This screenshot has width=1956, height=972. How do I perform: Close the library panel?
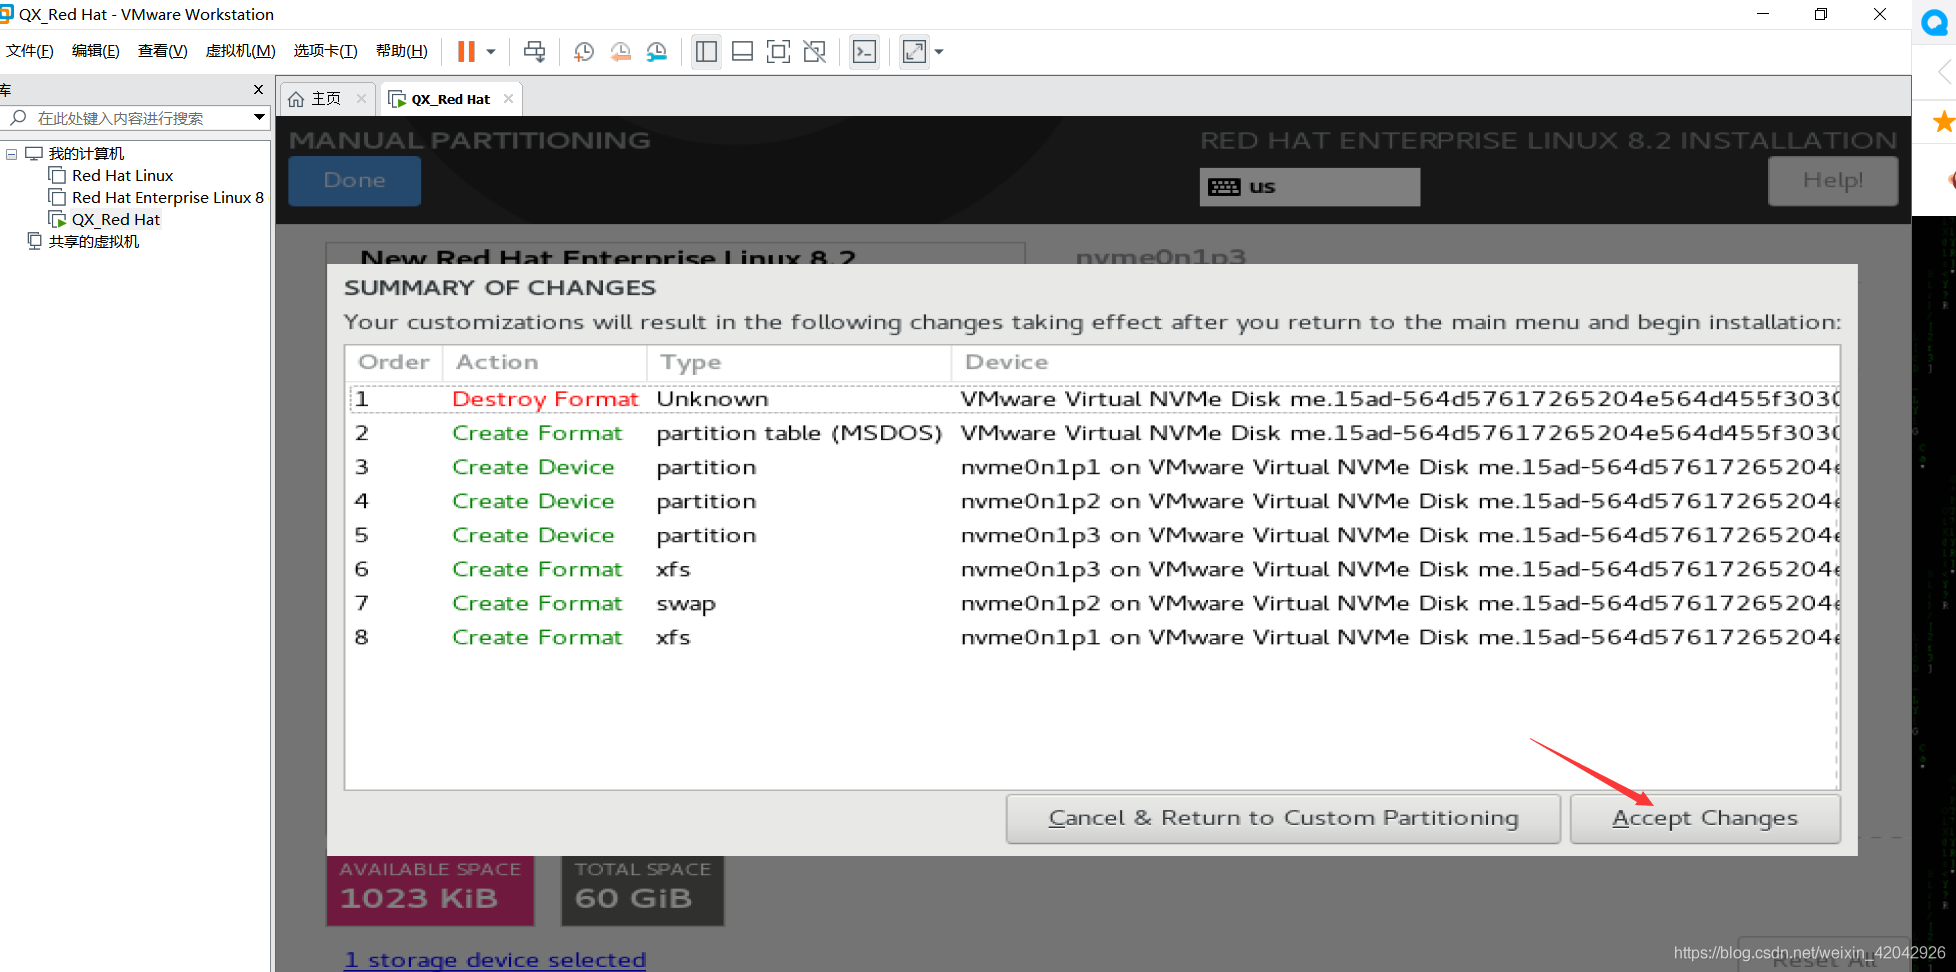pos(258,89)
